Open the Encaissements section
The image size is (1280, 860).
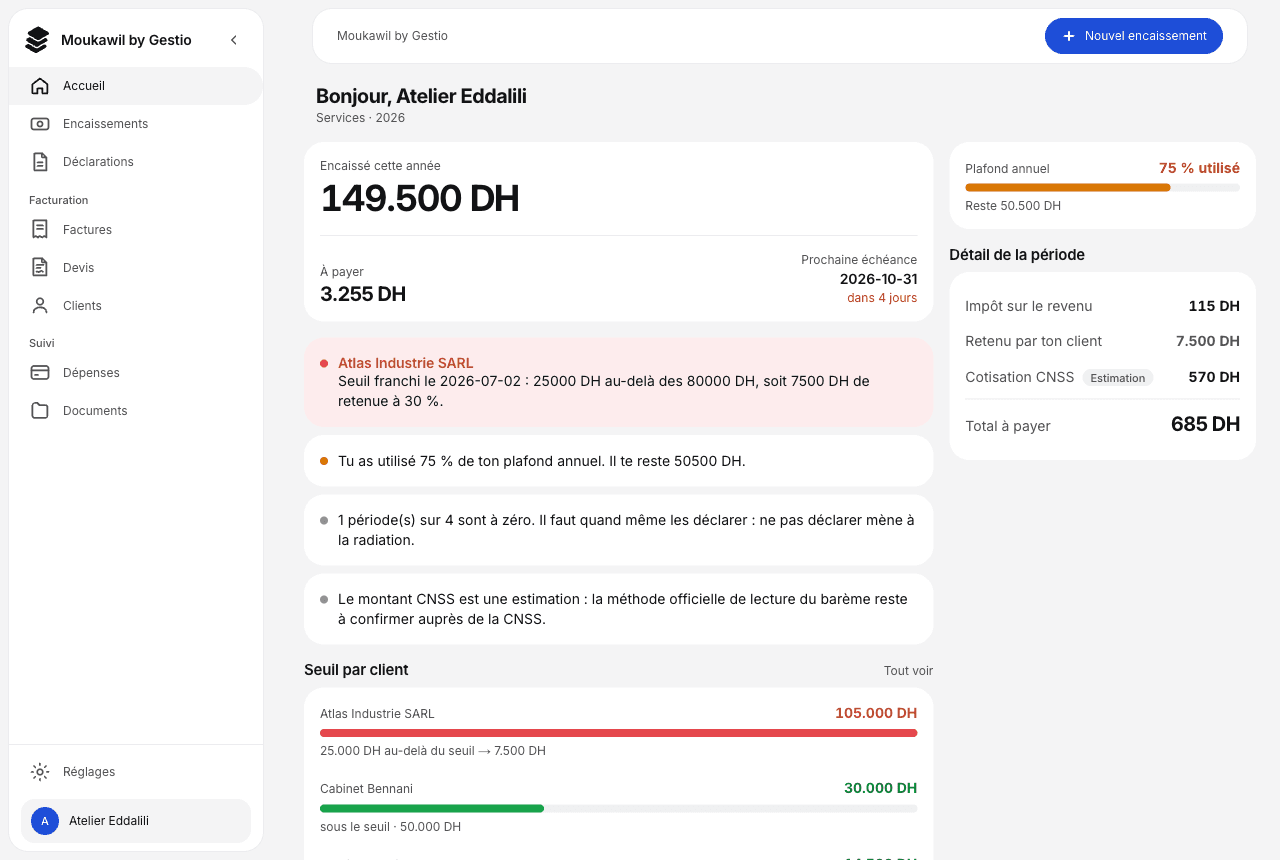pos(136,124)
